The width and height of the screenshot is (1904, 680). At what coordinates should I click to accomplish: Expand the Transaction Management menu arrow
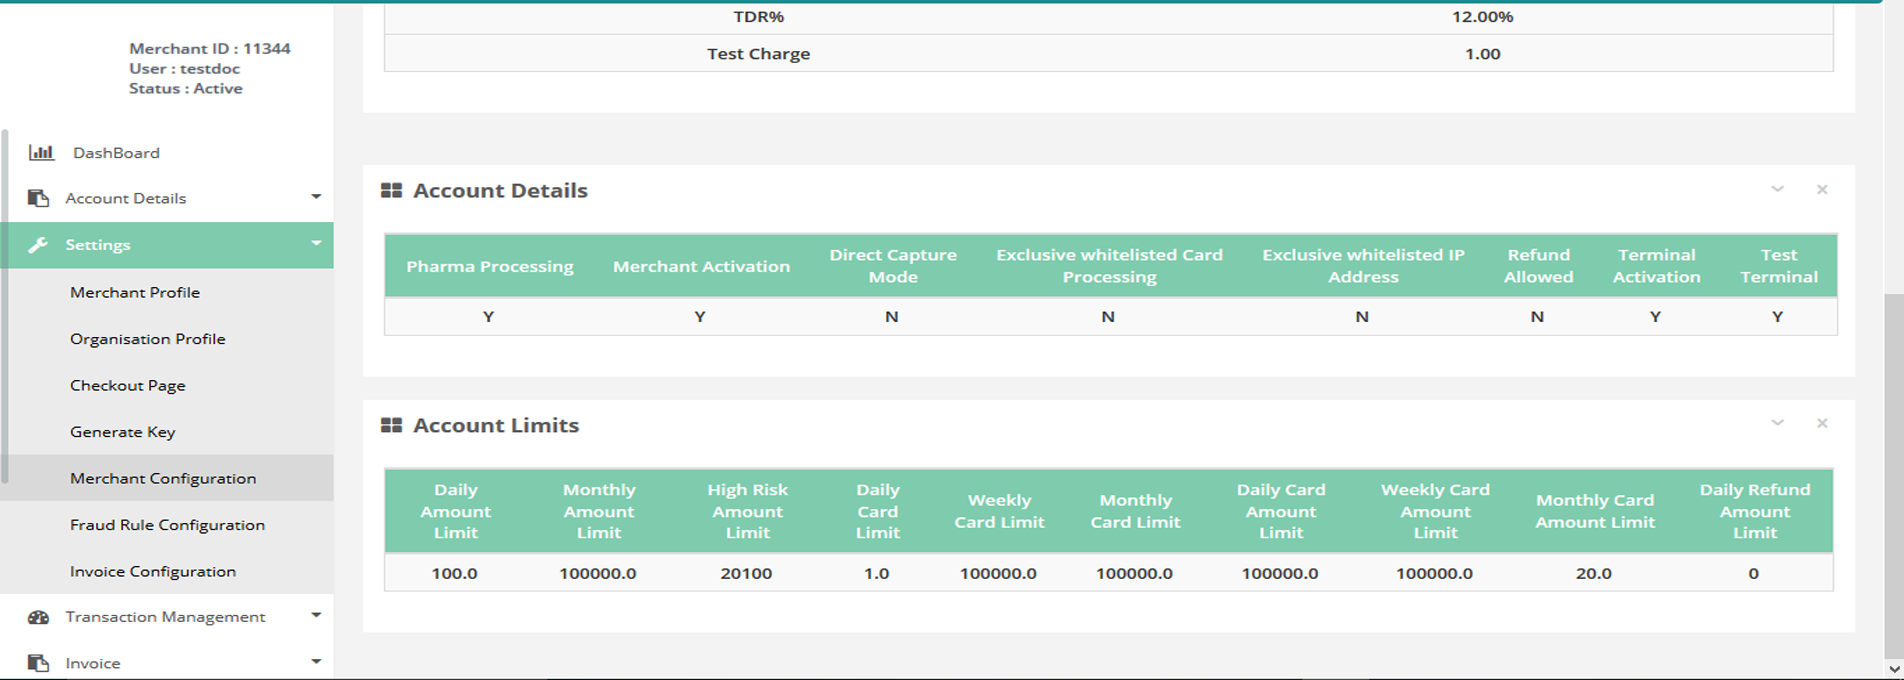[316, 616]
